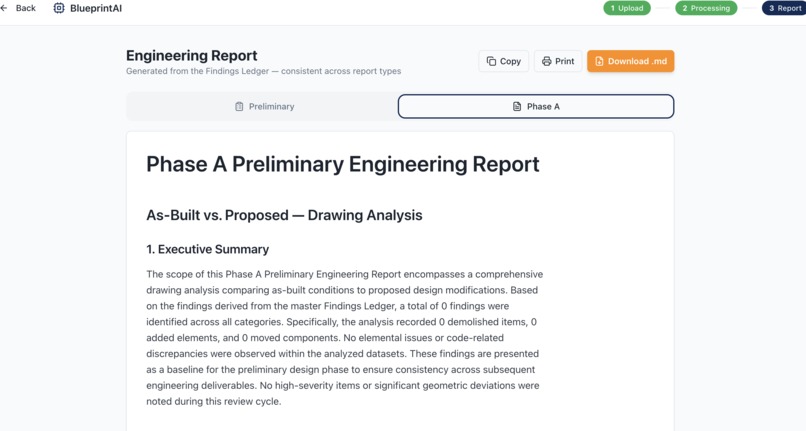Select step 3 Report indicator
The width and height of the screenshot is (806, 431).
(784, 8)
